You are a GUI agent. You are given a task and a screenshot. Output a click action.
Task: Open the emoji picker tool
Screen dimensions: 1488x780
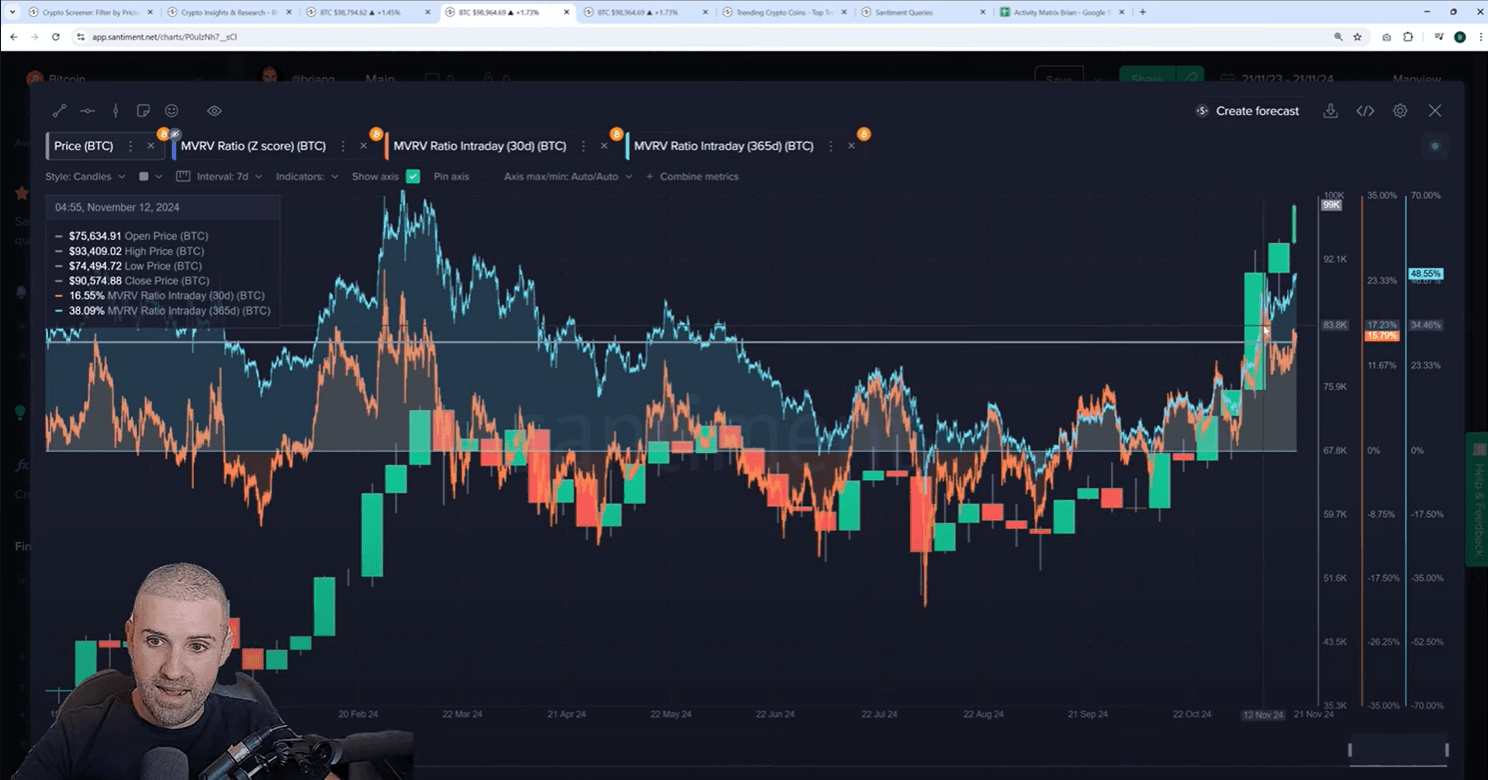(x=172, y=111)
